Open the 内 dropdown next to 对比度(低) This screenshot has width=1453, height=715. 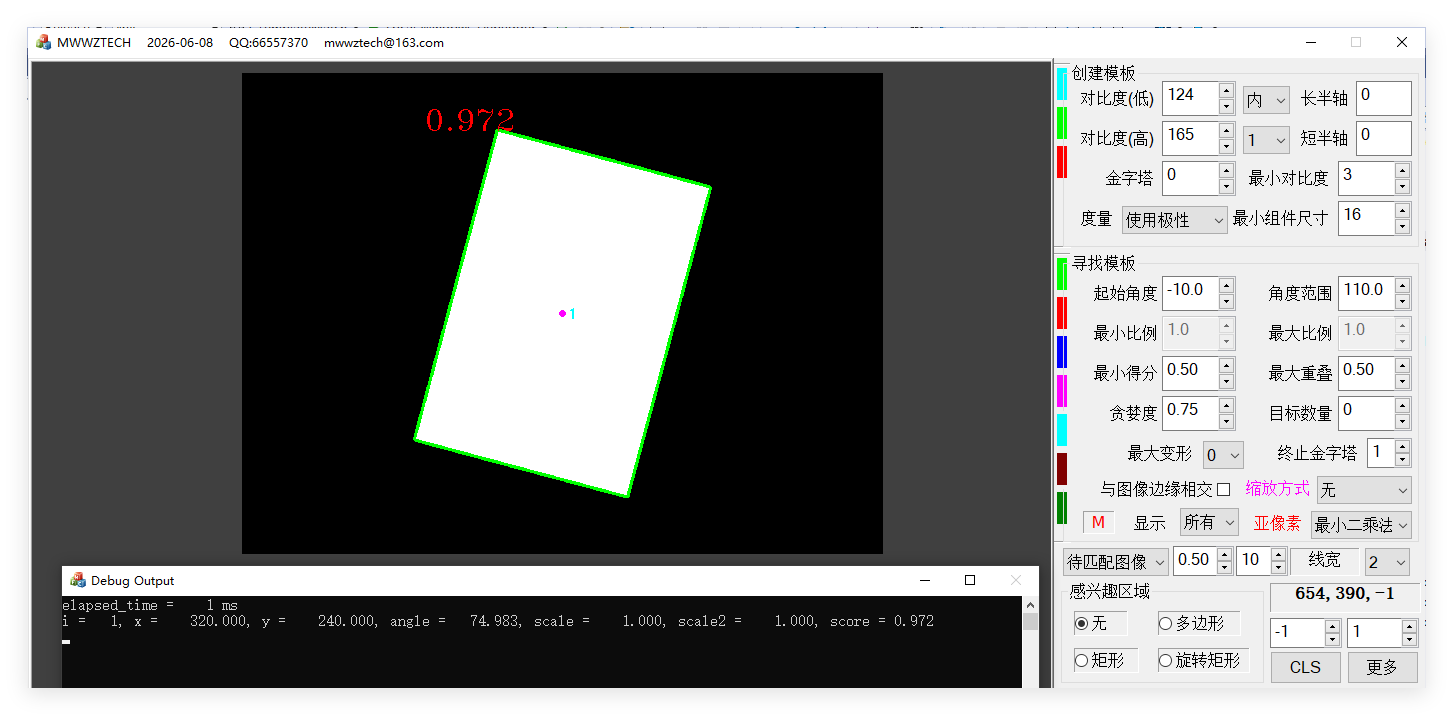coord(1266,99)
